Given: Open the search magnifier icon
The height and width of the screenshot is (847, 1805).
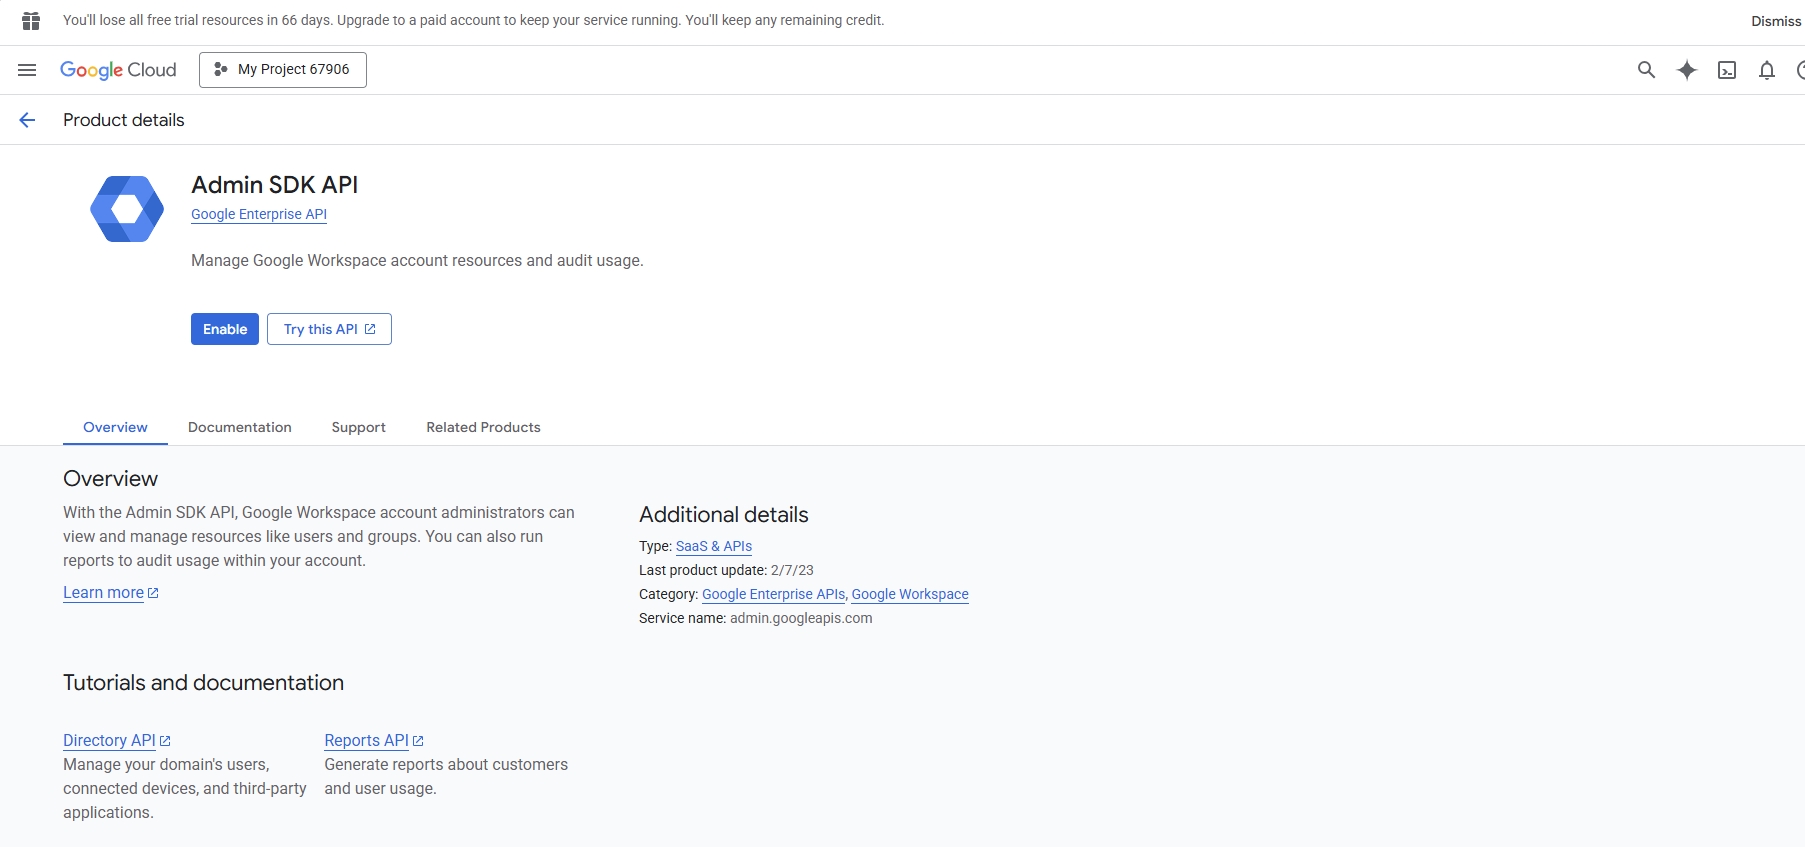Looking at the screenshot, I should tap(1646, 70).
